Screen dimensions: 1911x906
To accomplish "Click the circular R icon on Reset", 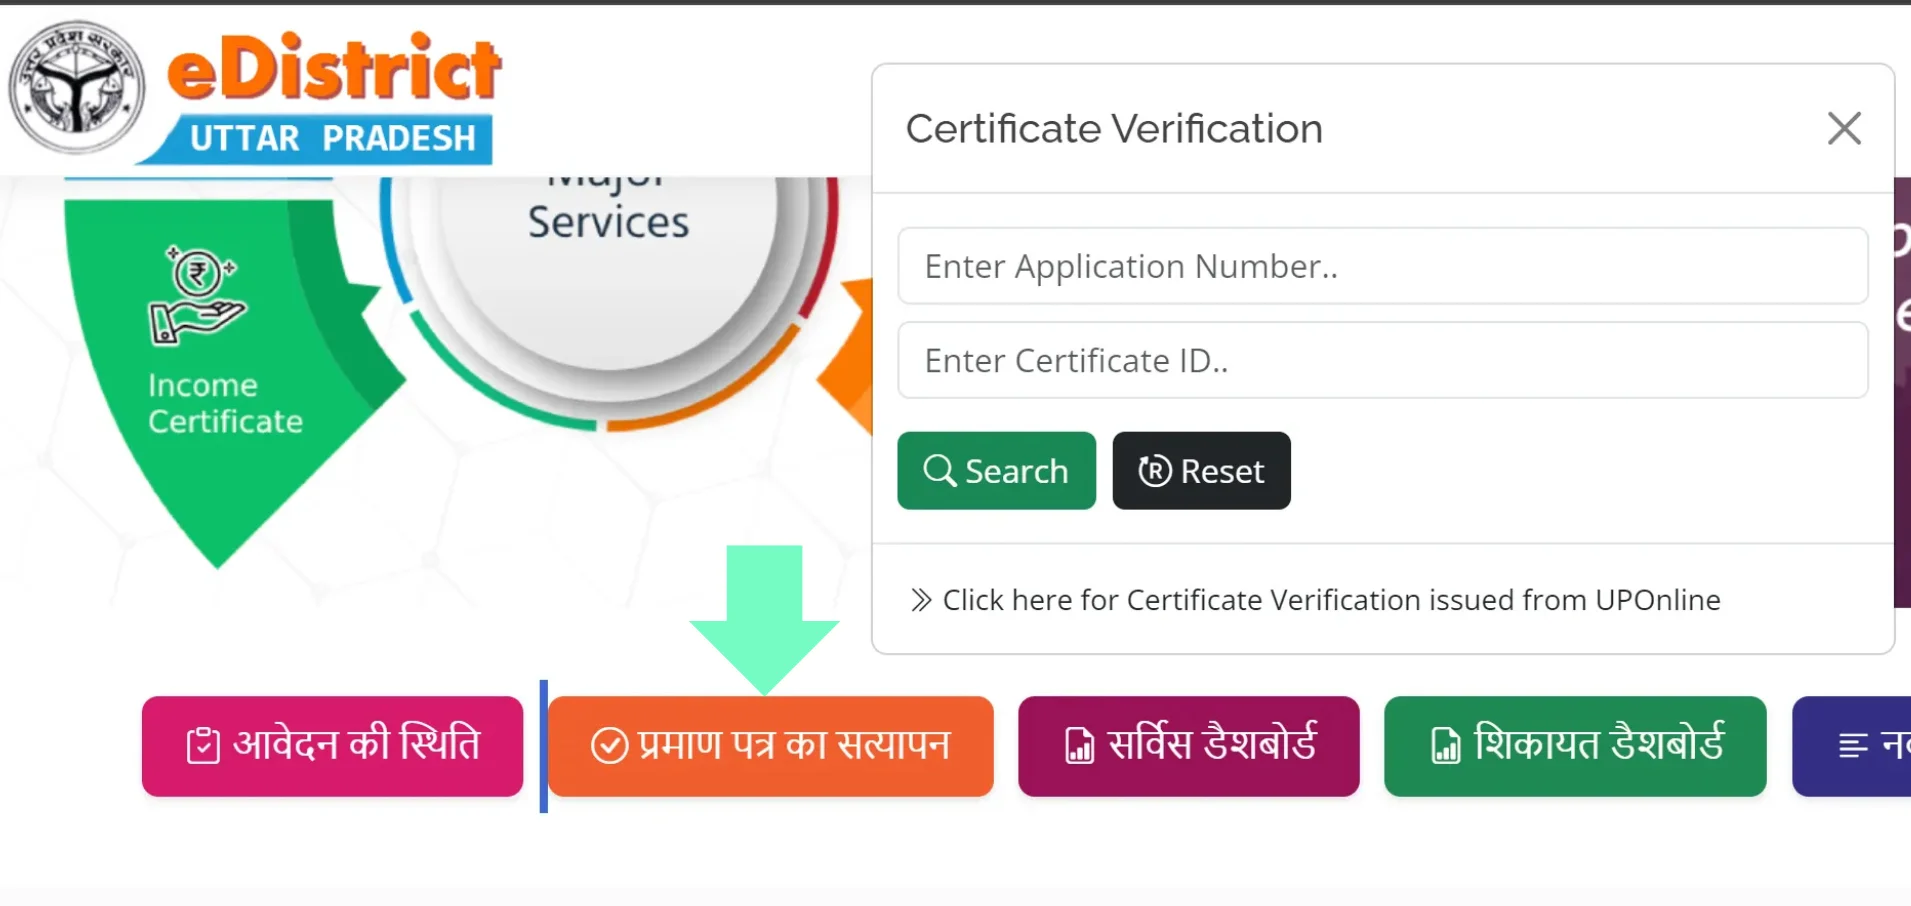I will pyautogui.click(x=1154, y=470).
